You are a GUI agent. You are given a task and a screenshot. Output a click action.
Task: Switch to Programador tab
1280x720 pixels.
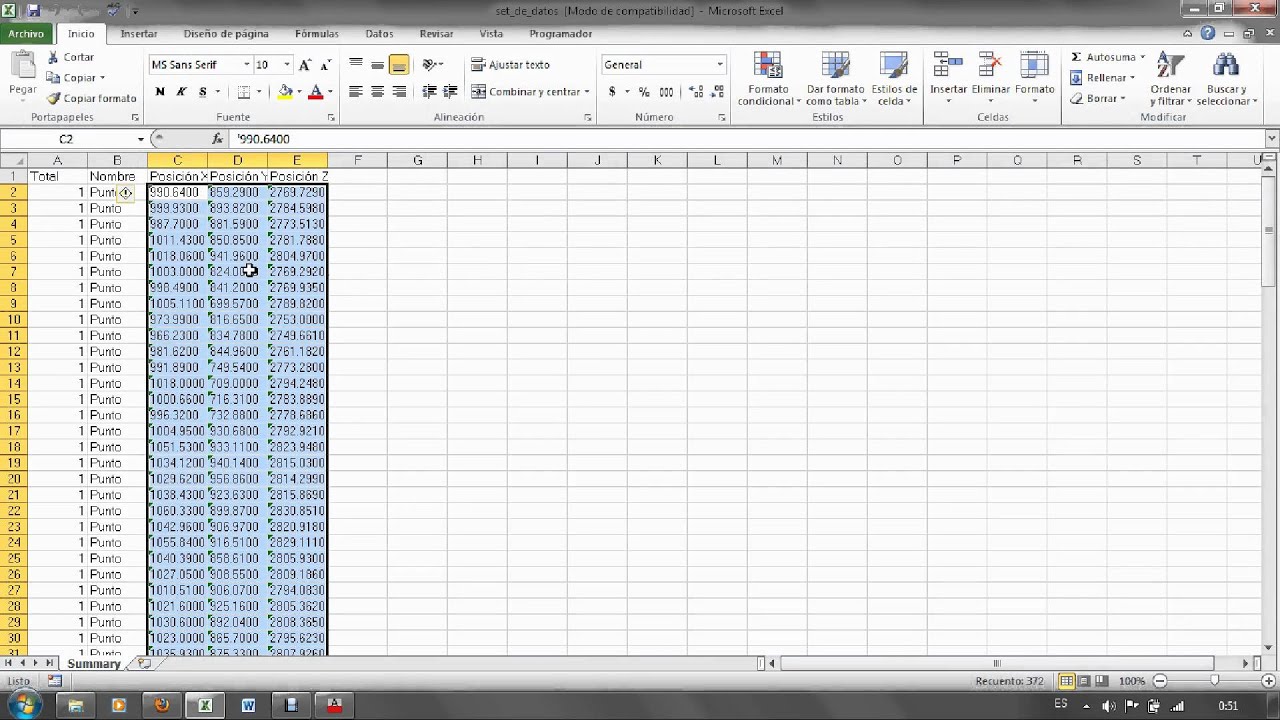point(561,34)
